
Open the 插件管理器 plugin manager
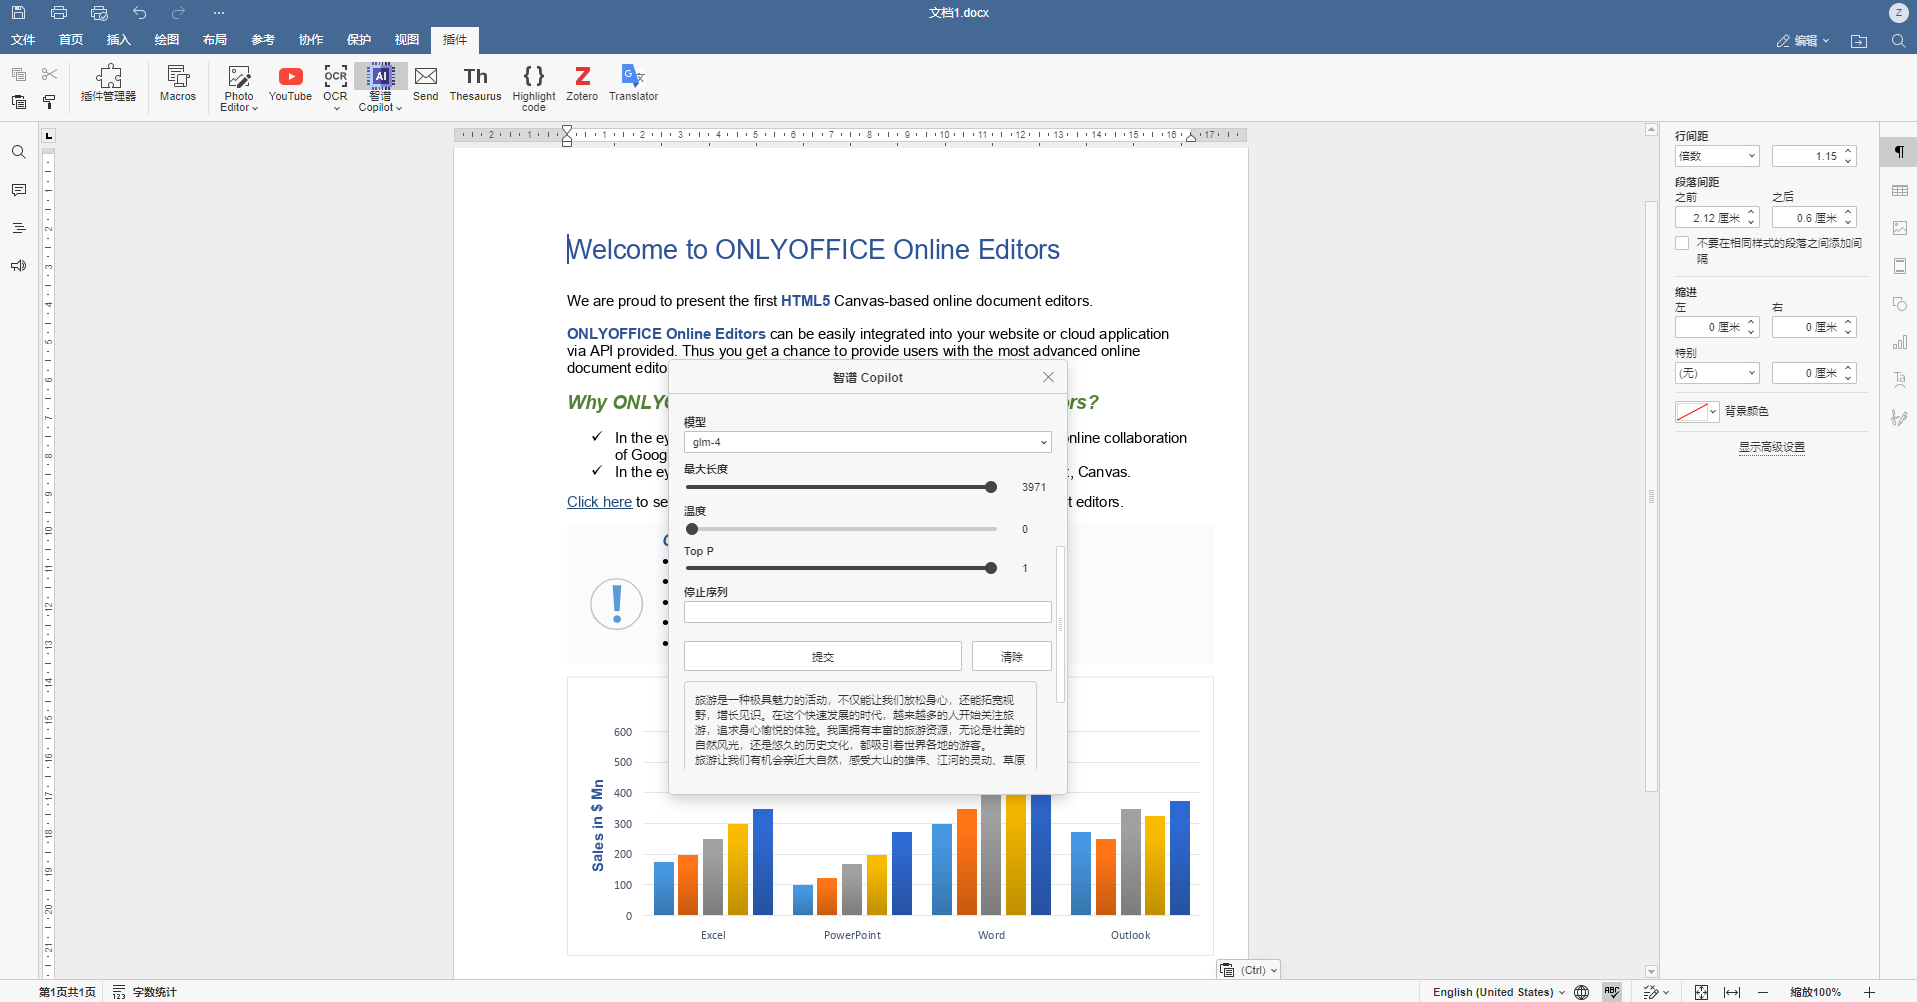(x=108, y=84)
